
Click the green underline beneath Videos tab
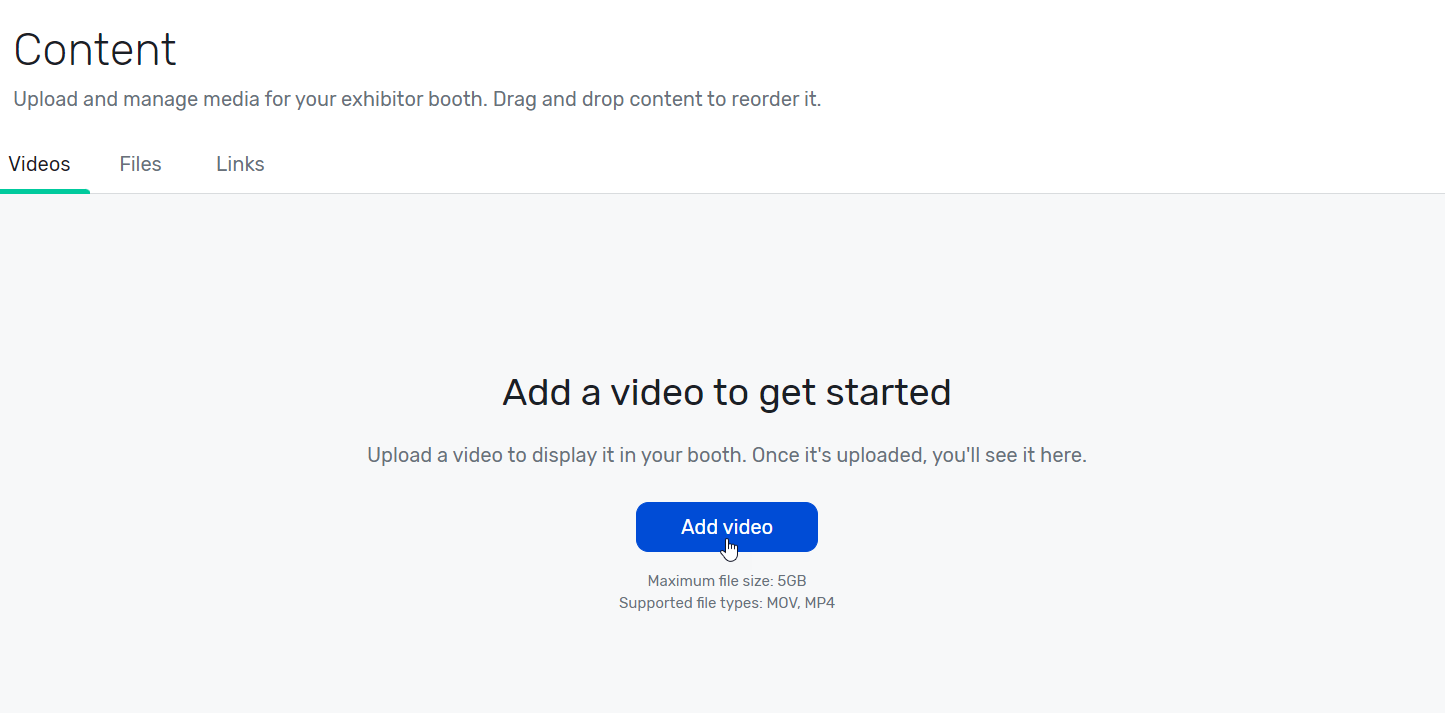pyautogui.click(x=45, y=191)
